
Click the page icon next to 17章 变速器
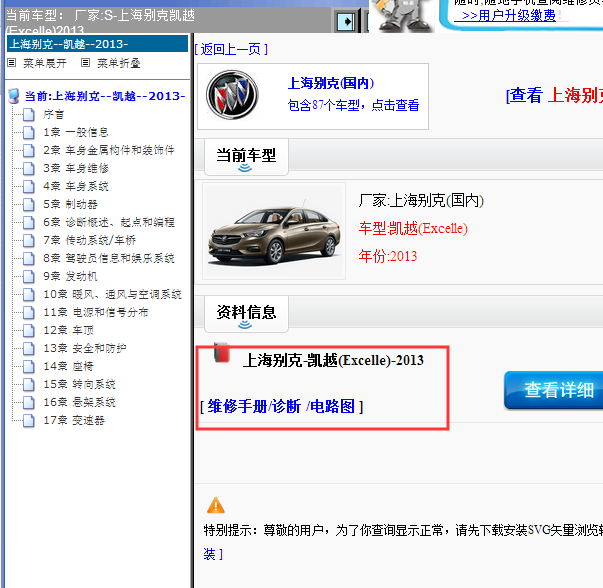pyautogui.click(x=28, y=421)
